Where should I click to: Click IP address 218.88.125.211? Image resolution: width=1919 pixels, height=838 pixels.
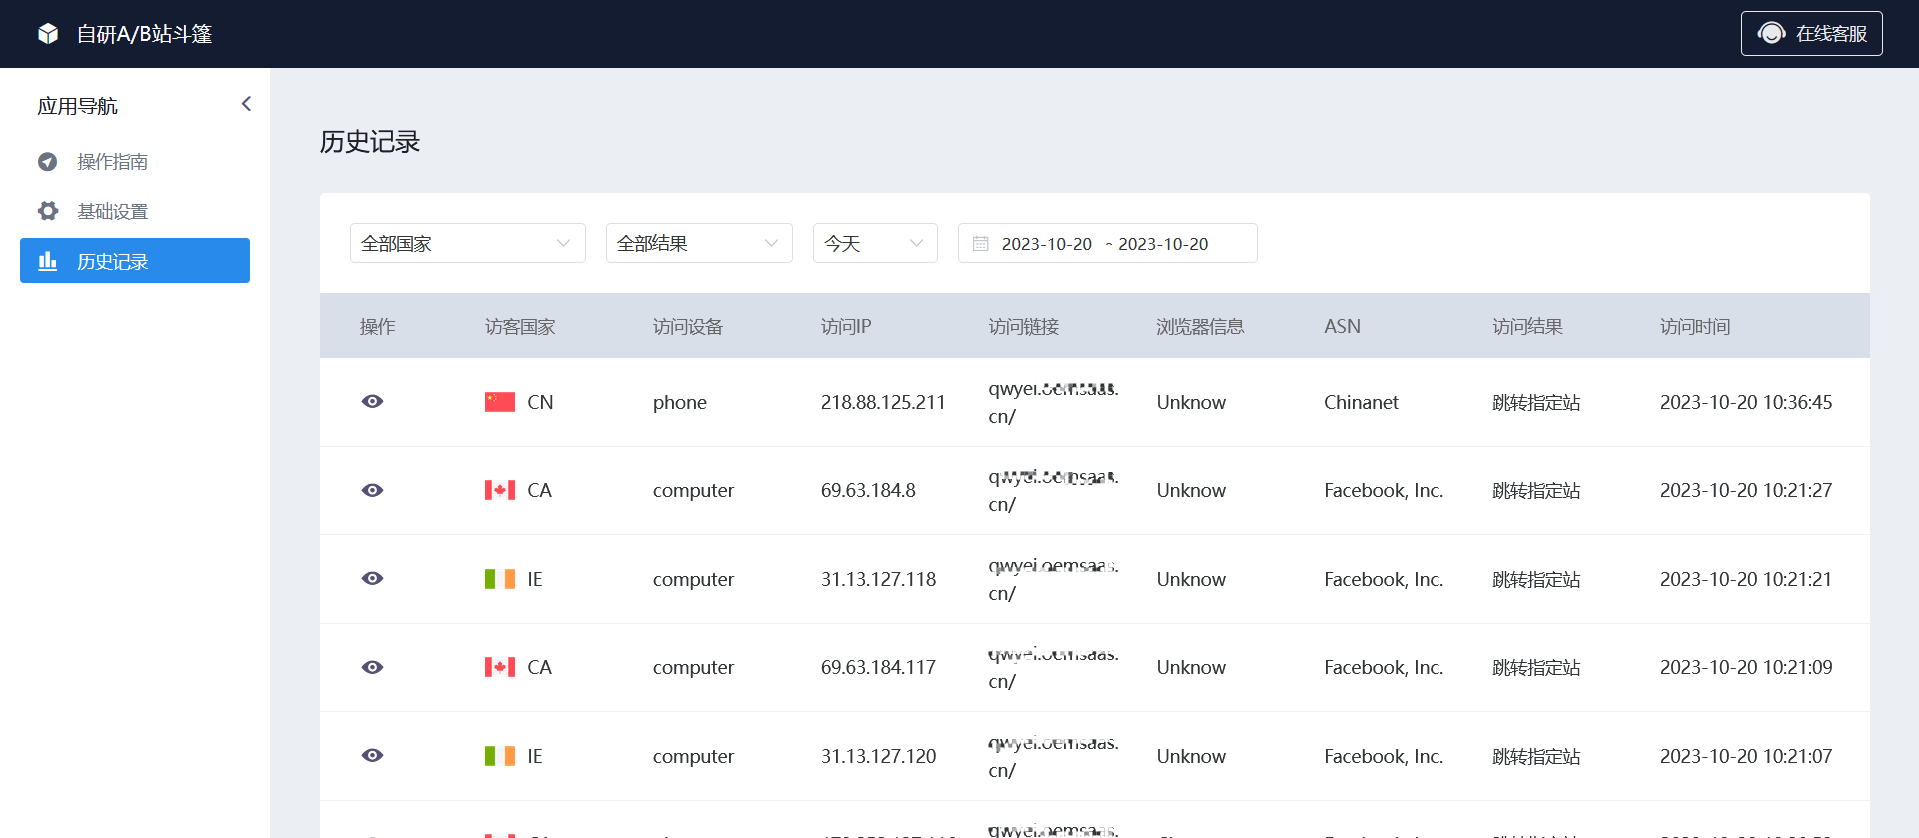pos(883,402)
